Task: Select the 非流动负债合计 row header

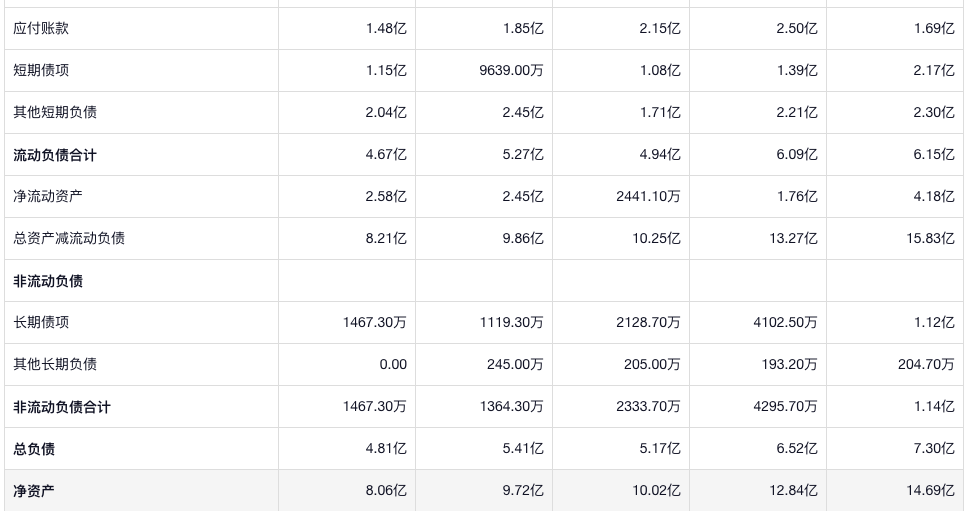Action: pos(62,407)
